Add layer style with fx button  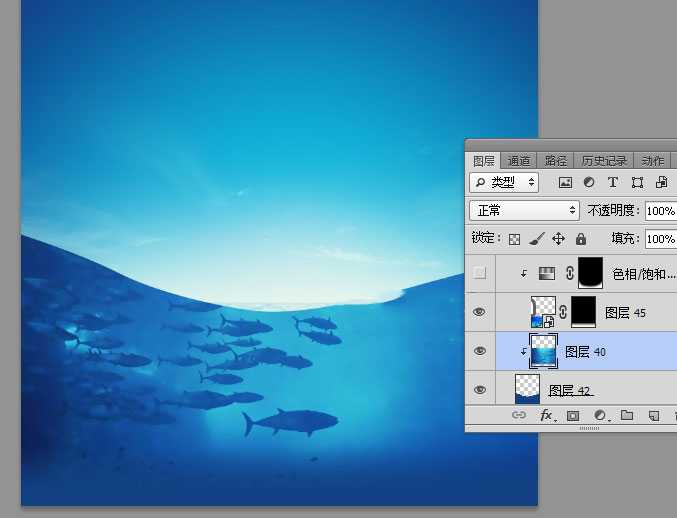pyautogui.click(x=547, y=415)
